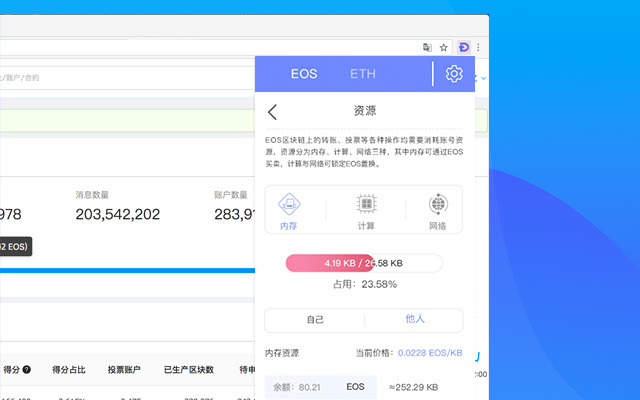Image resolution: width=640 pixels, height=400 pixels.
Task: Click the 4.19 KB memory usage bar
Action: [x=364, y=263]
